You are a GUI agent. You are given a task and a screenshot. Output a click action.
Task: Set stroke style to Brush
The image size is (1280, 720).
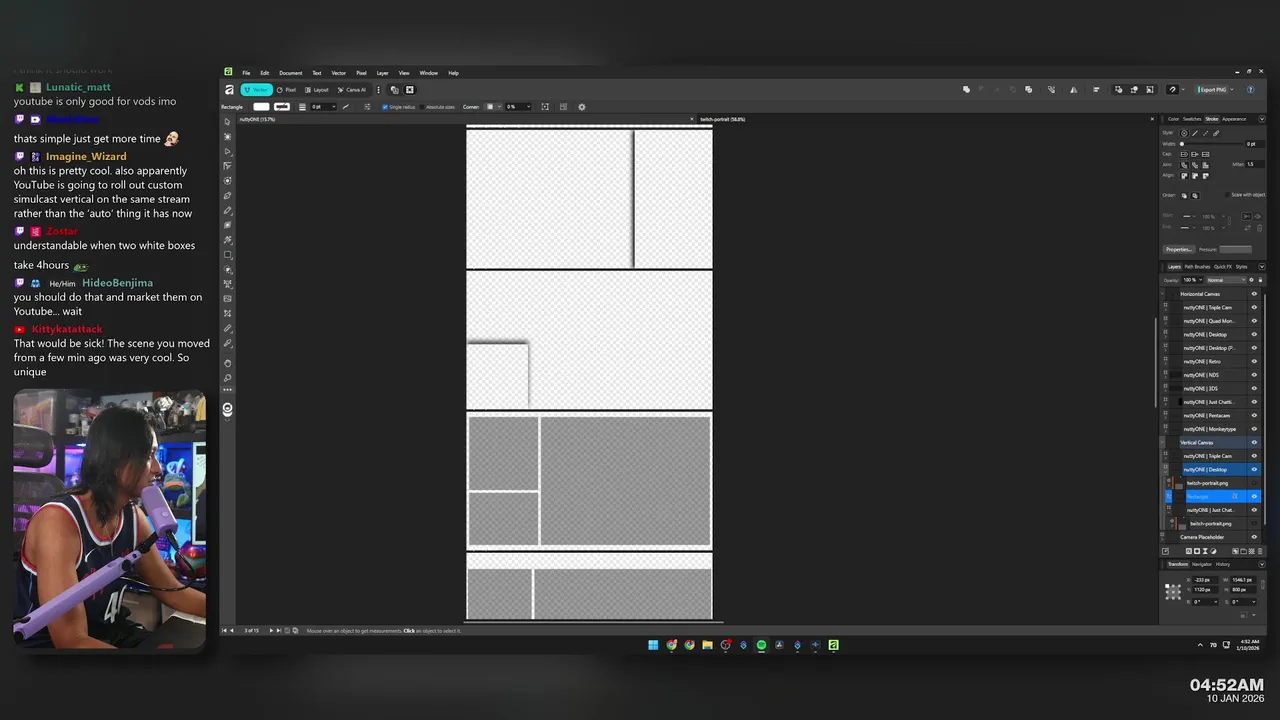tap(1216, 133)
